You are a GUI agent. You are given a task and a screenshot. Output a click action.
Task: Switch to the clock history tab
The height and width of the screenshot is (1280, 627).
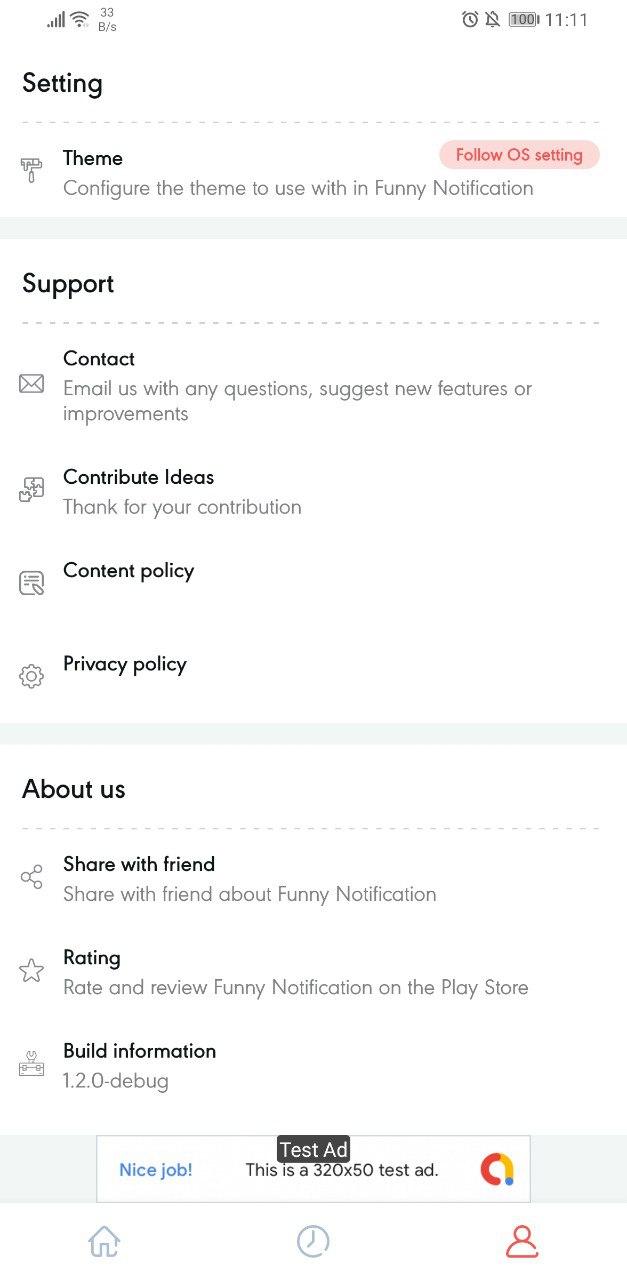pyautogui.click(x=313, y=1242)
